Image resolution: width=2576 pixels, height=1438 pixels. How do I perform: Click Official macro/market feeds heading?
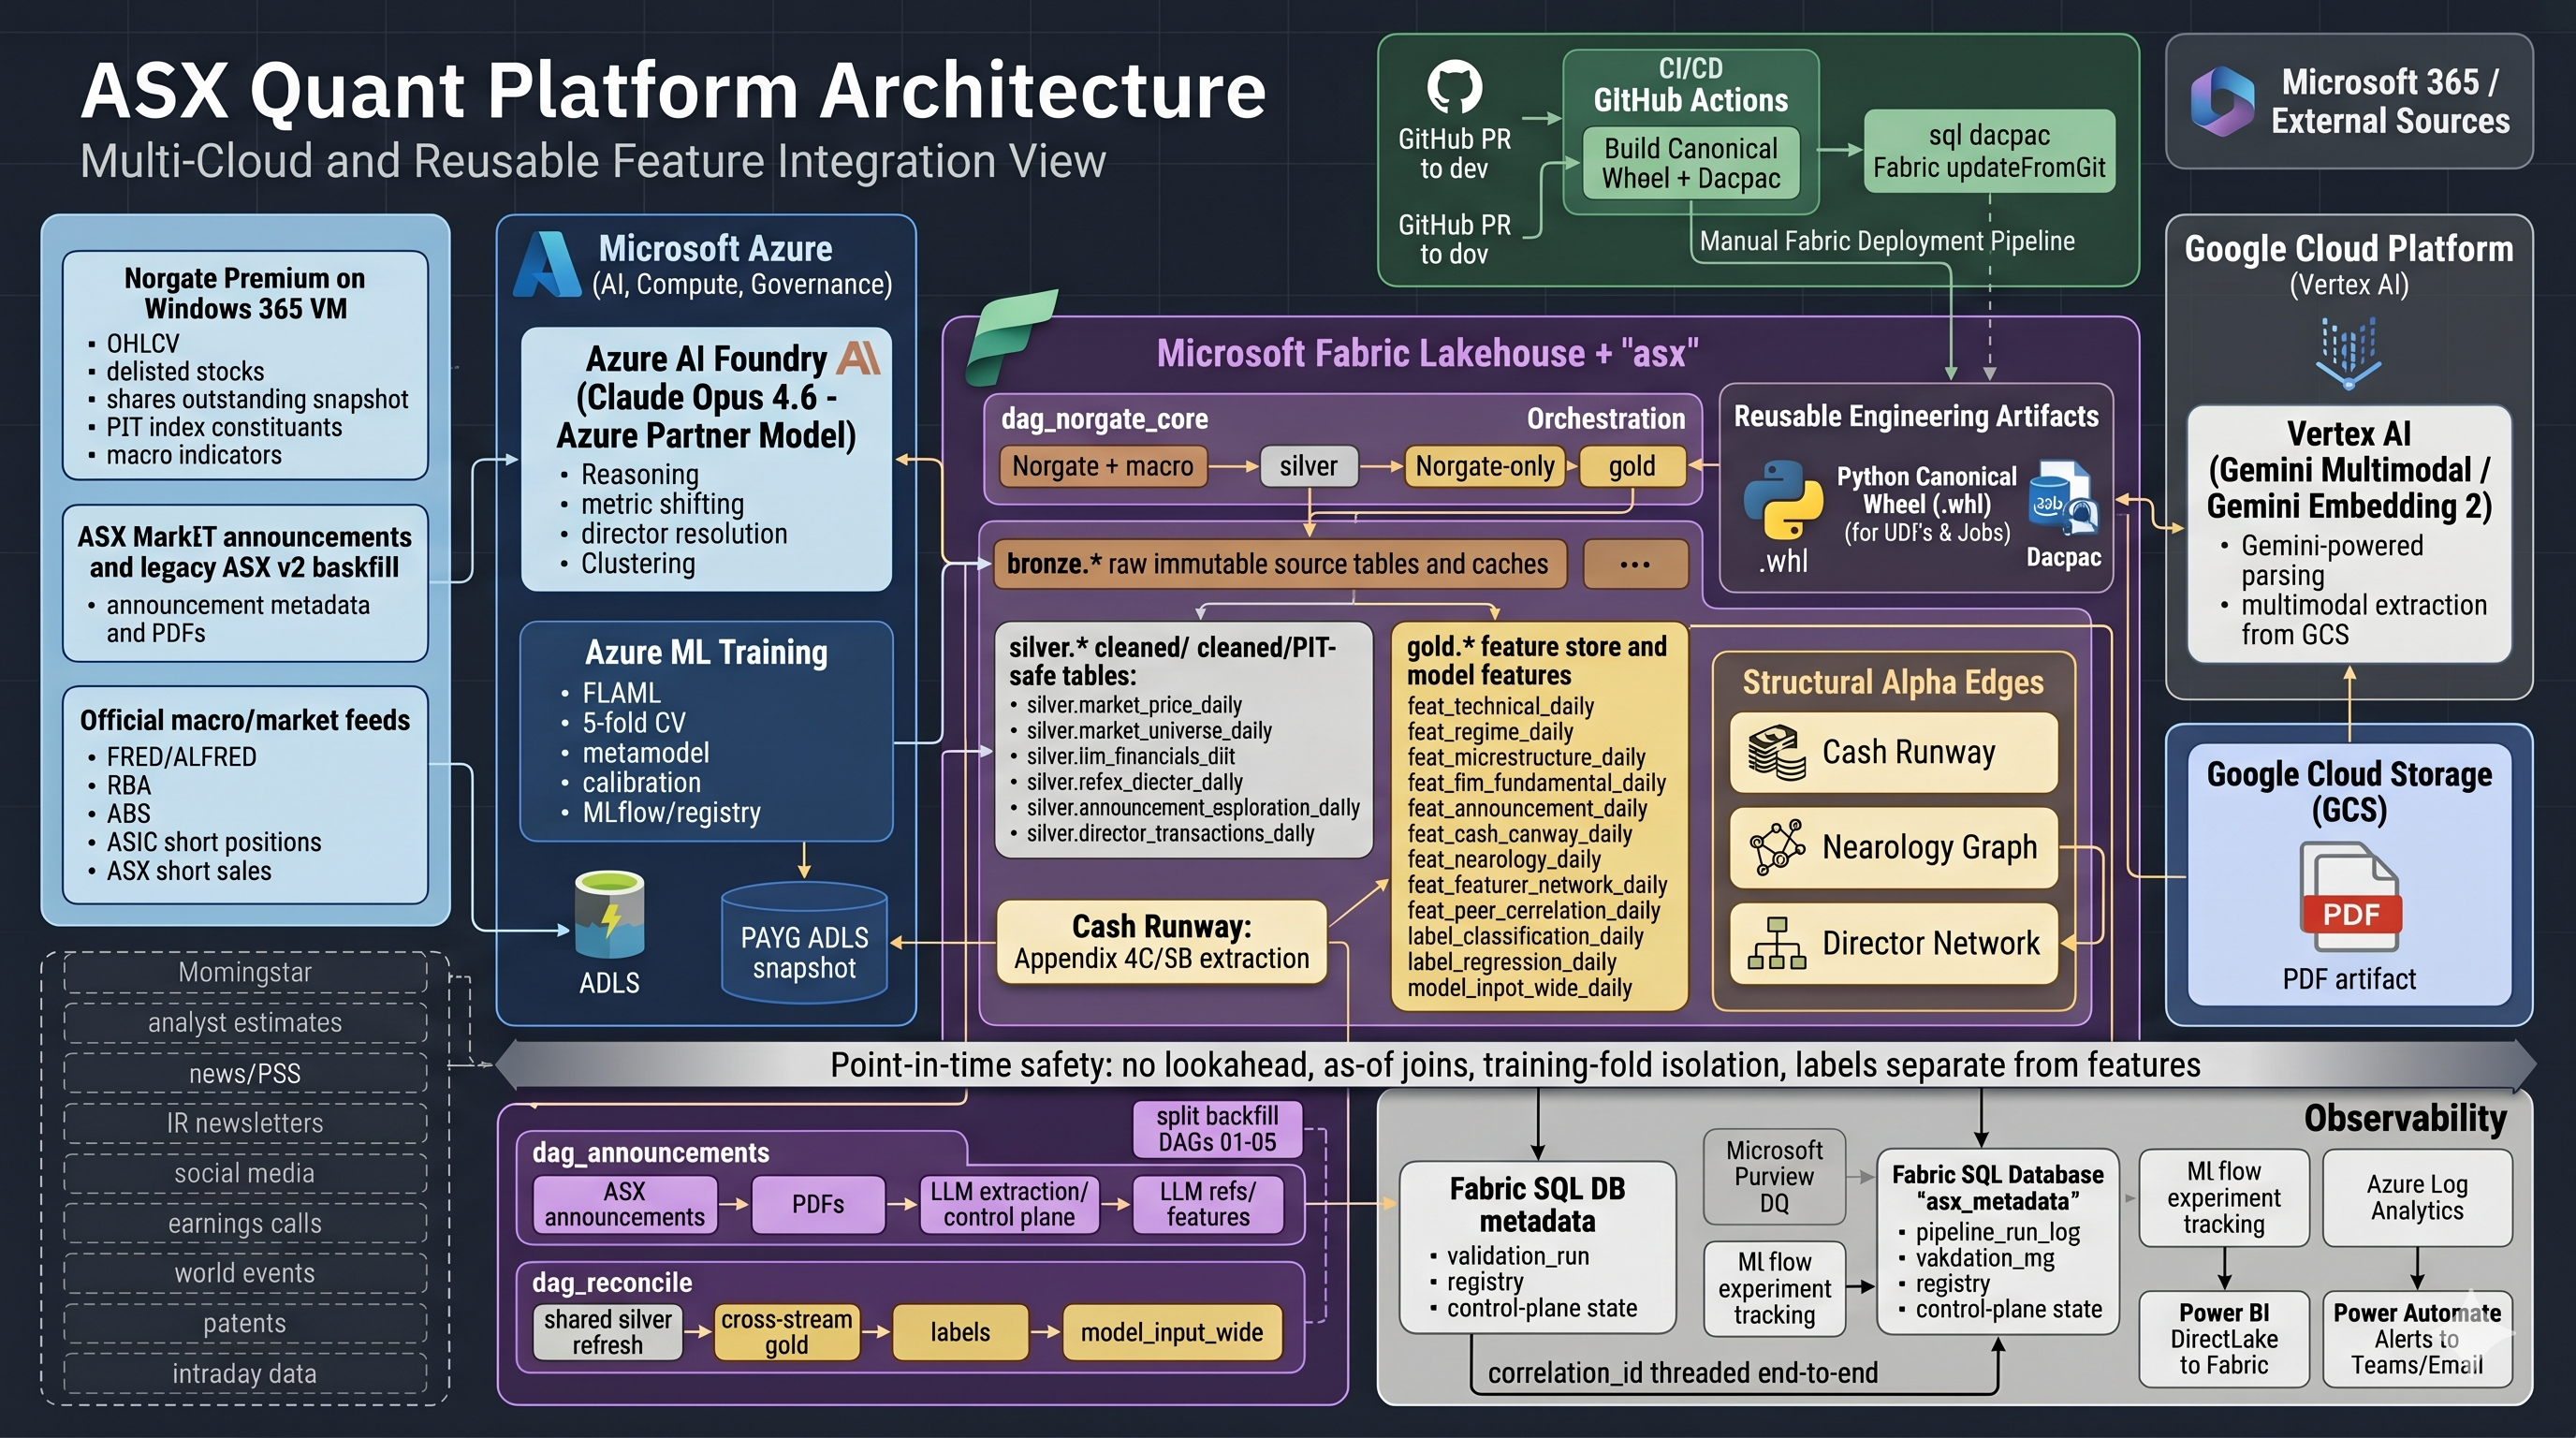pyautogui.click(x=245, y=720)
